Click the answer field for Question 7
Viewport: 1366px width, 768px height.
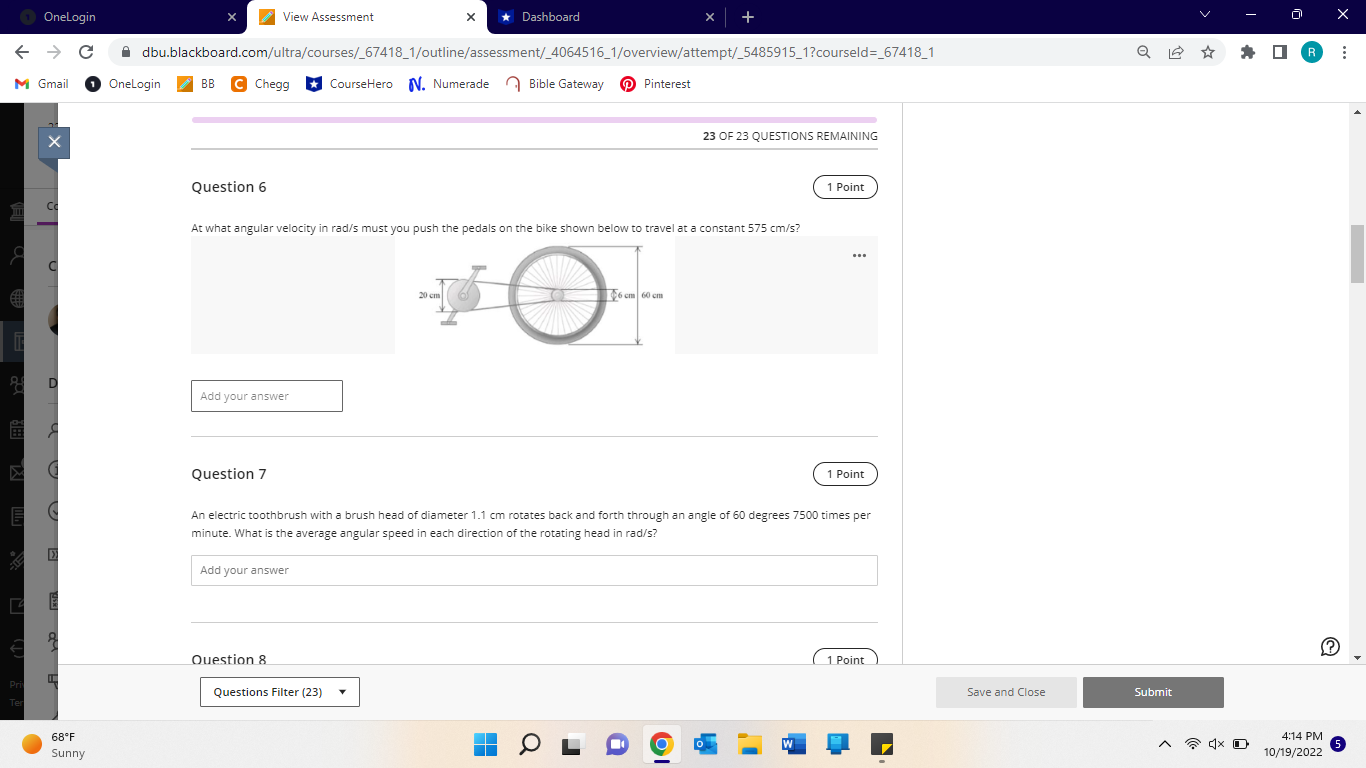[x=533, y=570]
